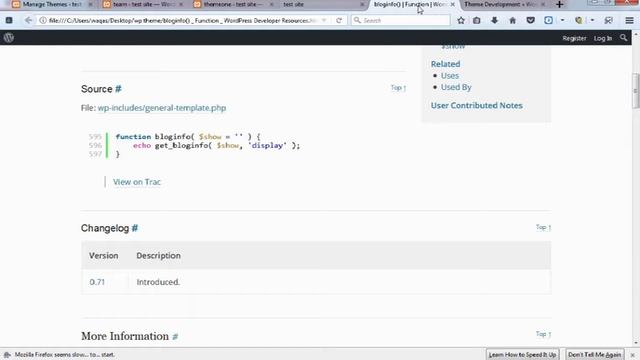This screenshot has height=360, width=640.
Task: Open the address bar history dropdown
Action: (x=324, y=20)
